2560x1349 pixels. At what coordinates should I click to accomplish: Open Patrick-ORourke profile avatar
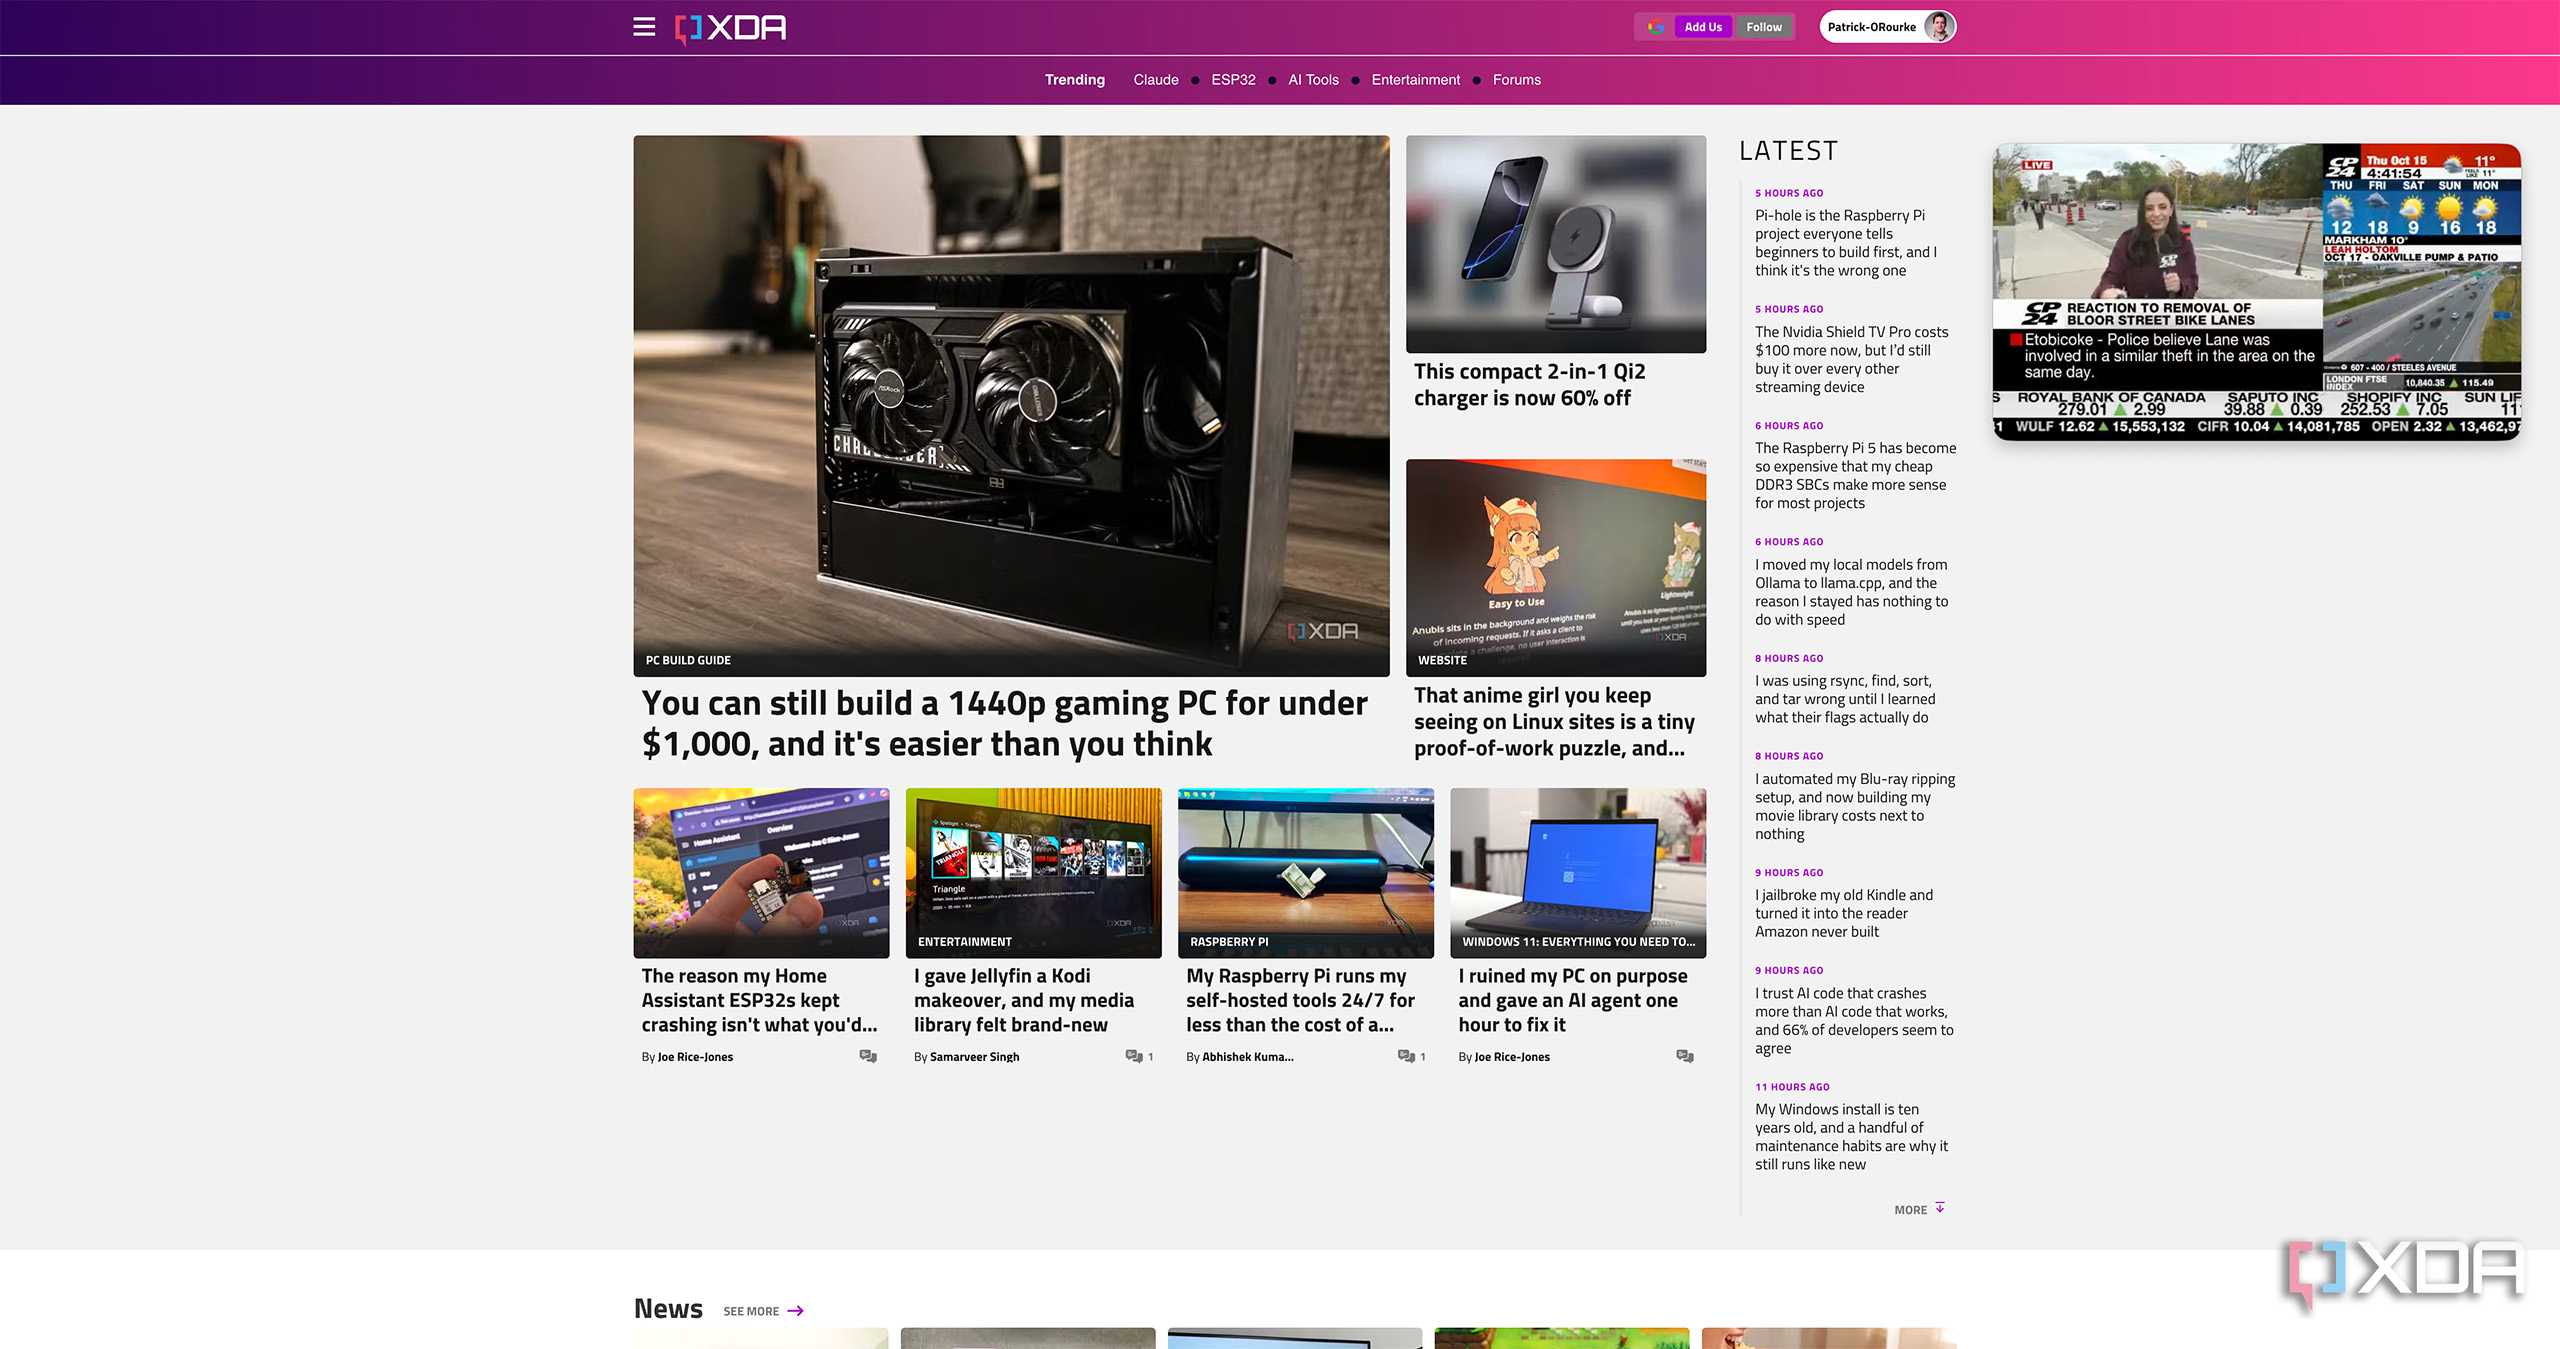pos(1939,27)
